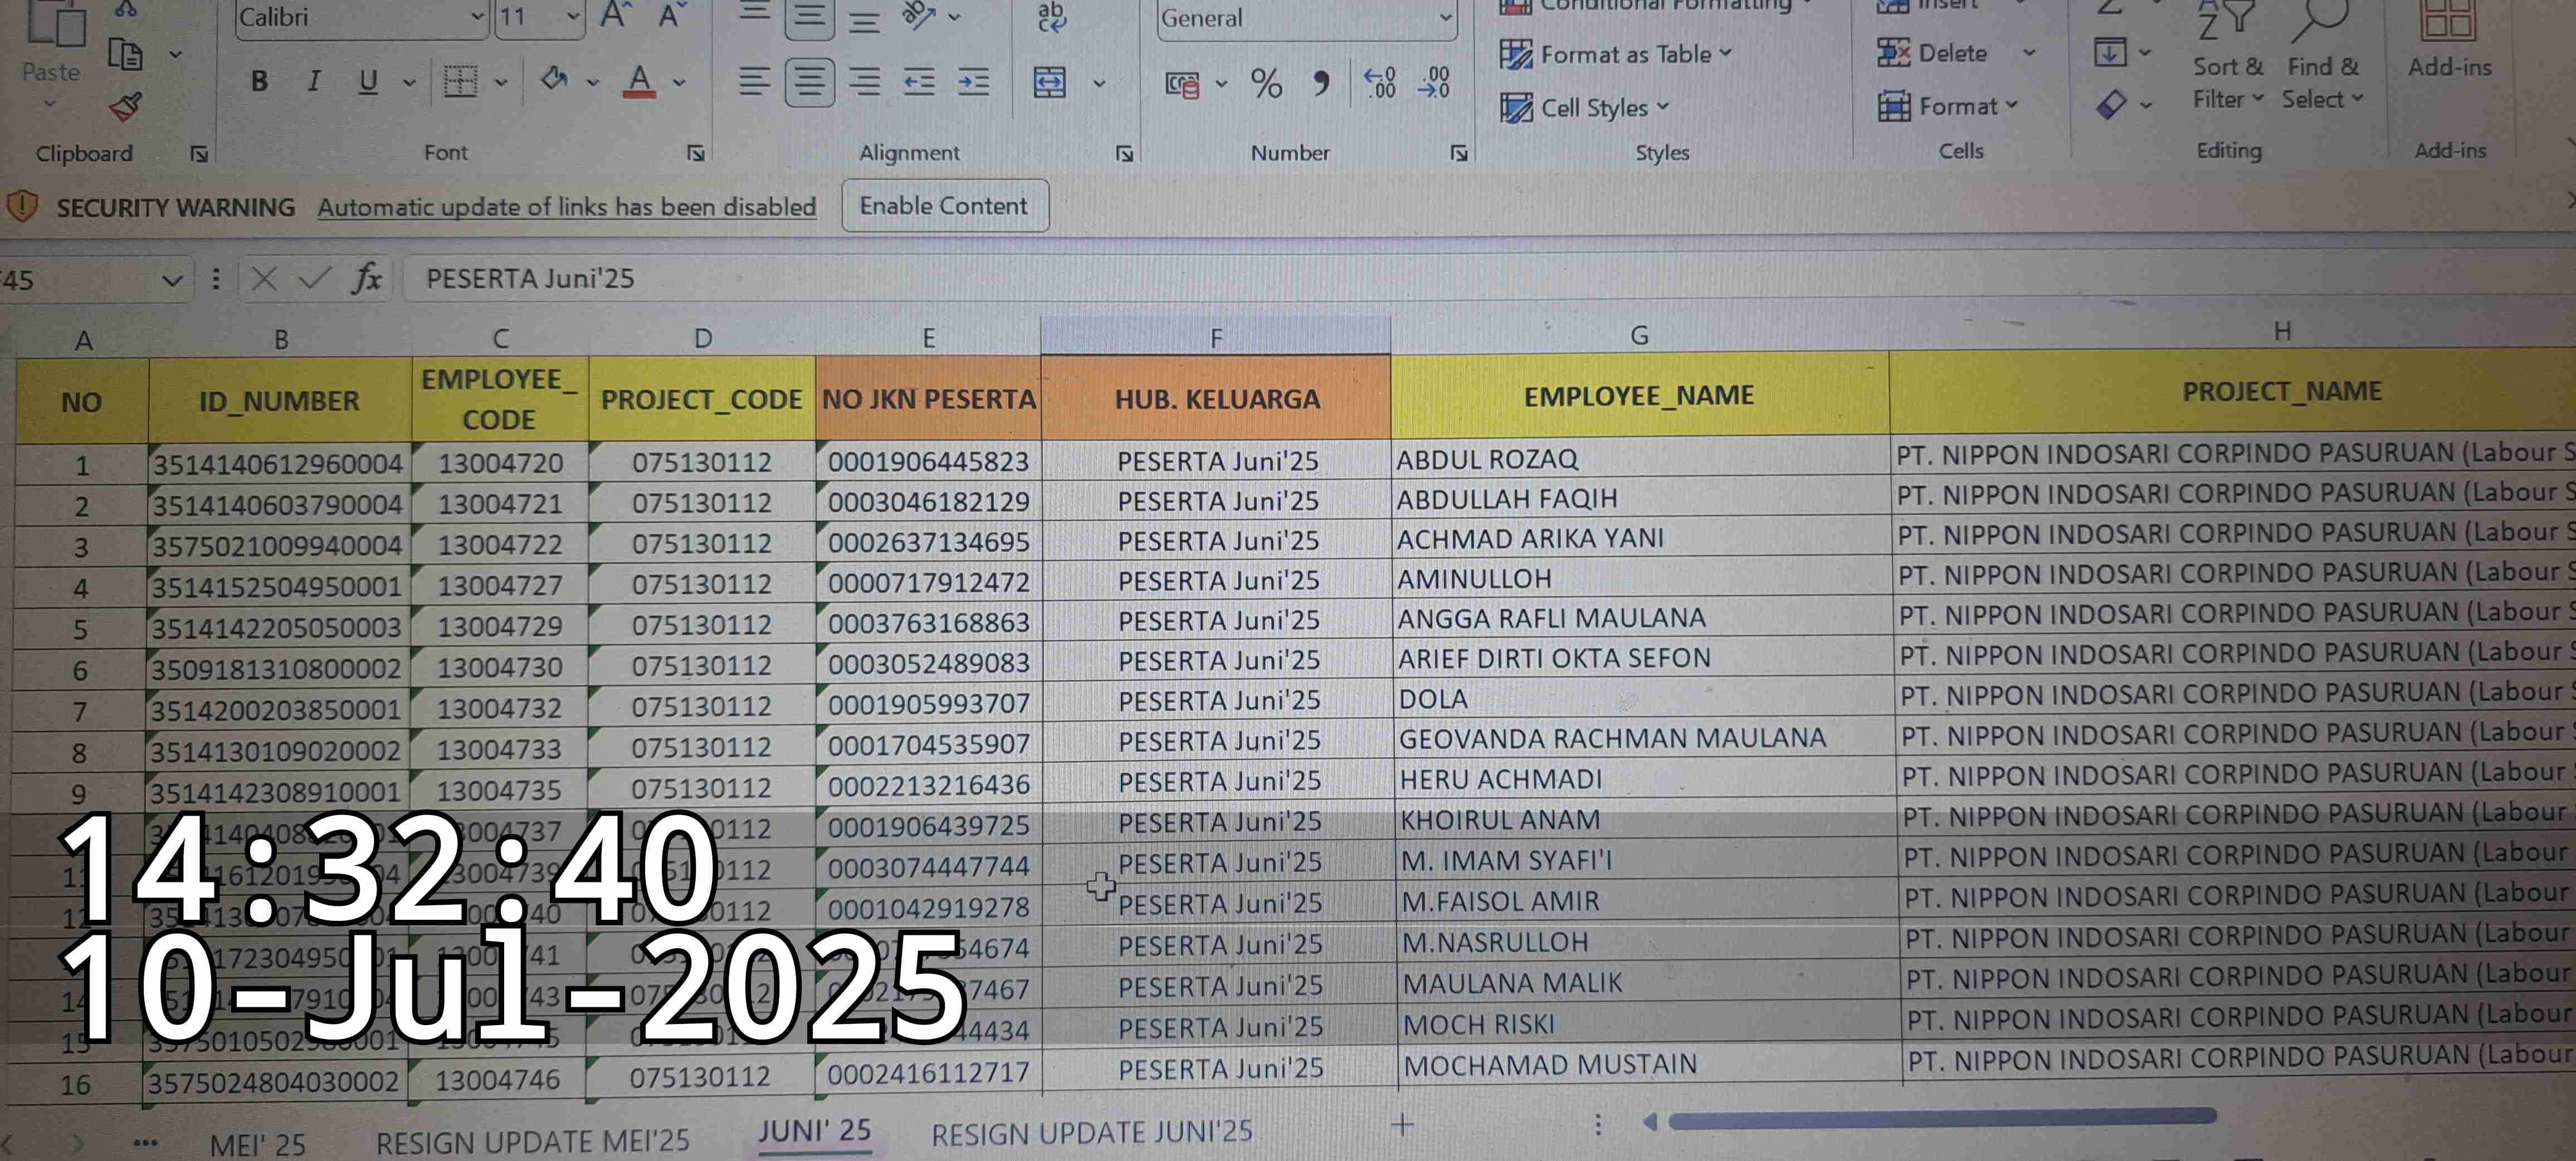Open the Format cells menu

click(x=1948, y=105)
